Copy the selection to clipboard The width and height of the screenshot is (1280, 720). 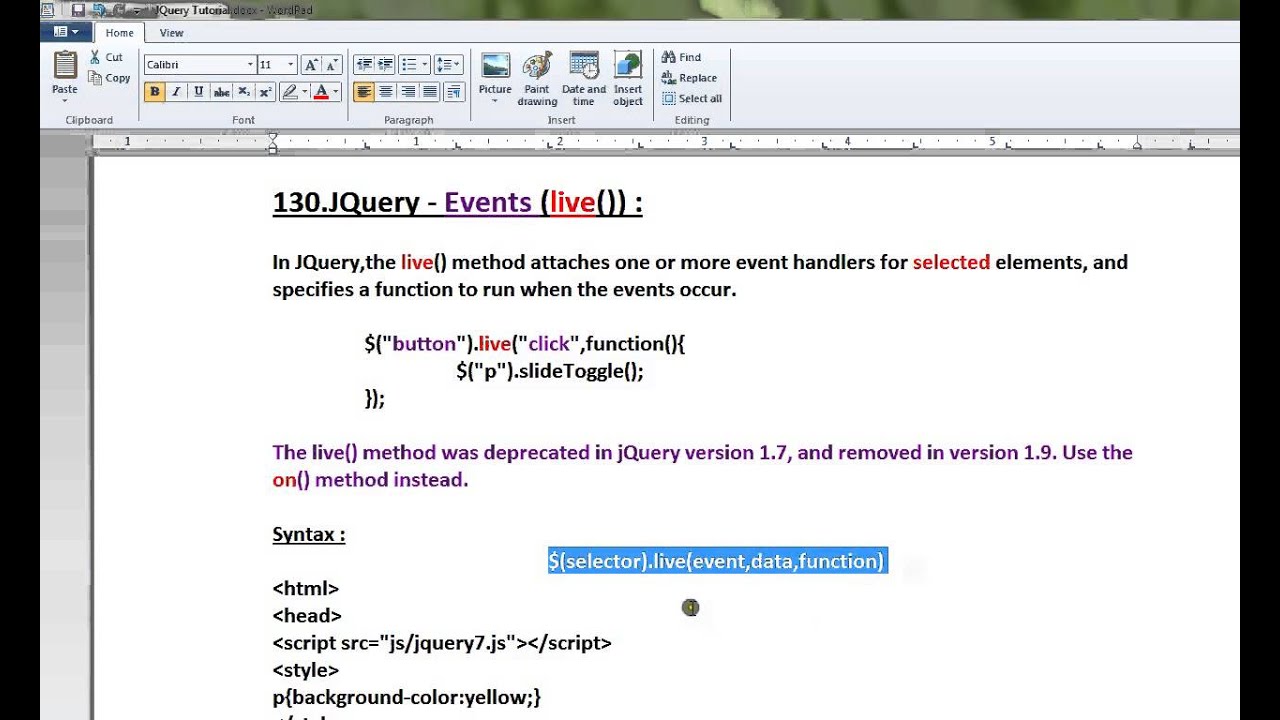109,78
